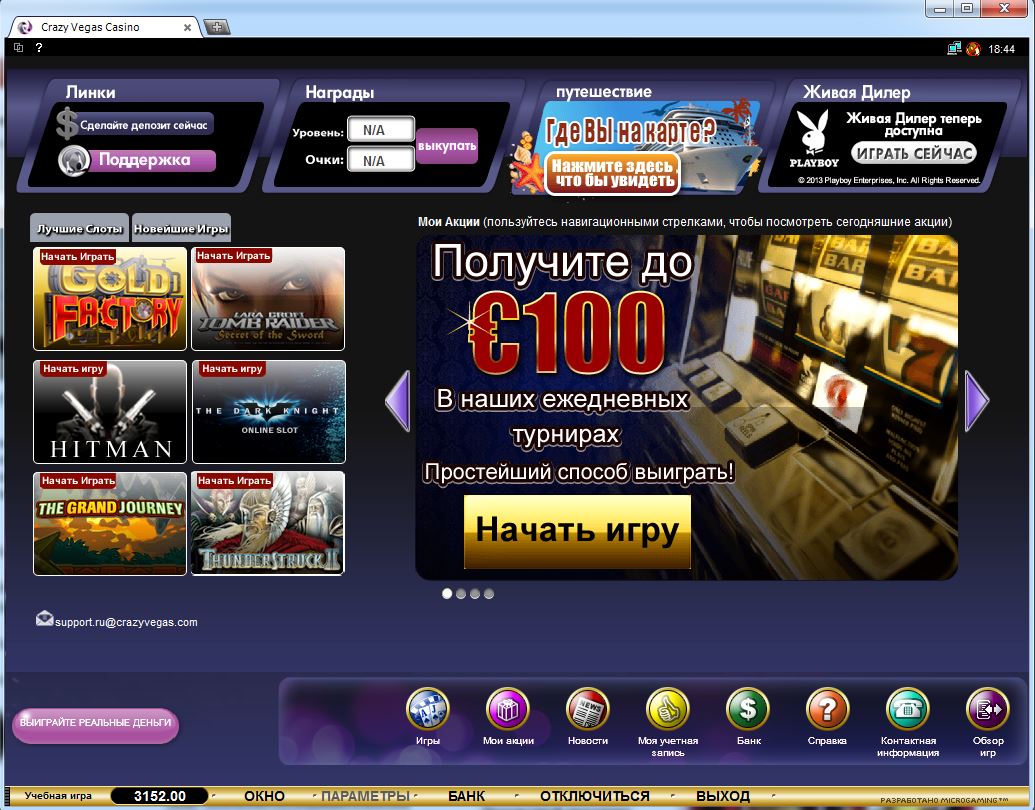This screenshot has width=1035, height=810.
Task: Click the window restore icon in top bar
Action: (x=18, y=48)
